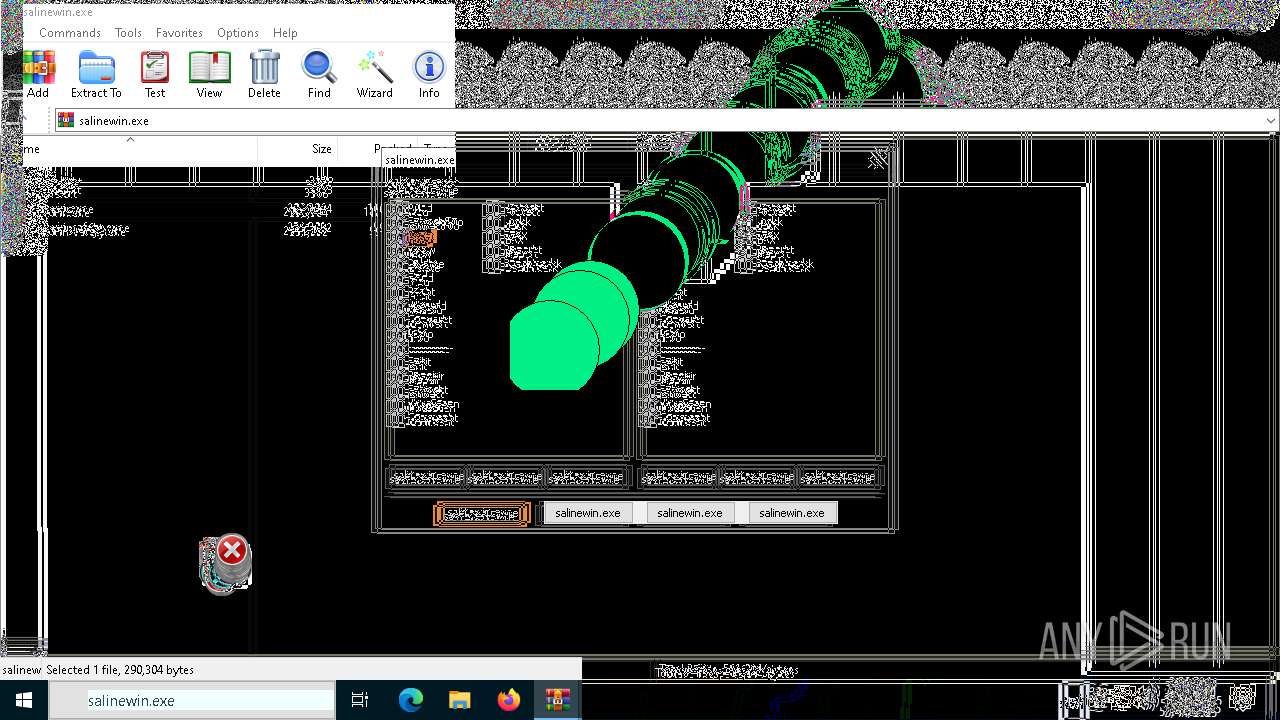Open Task View on the taskbar
Screen dimensions: 1280x720
[360, 700]
